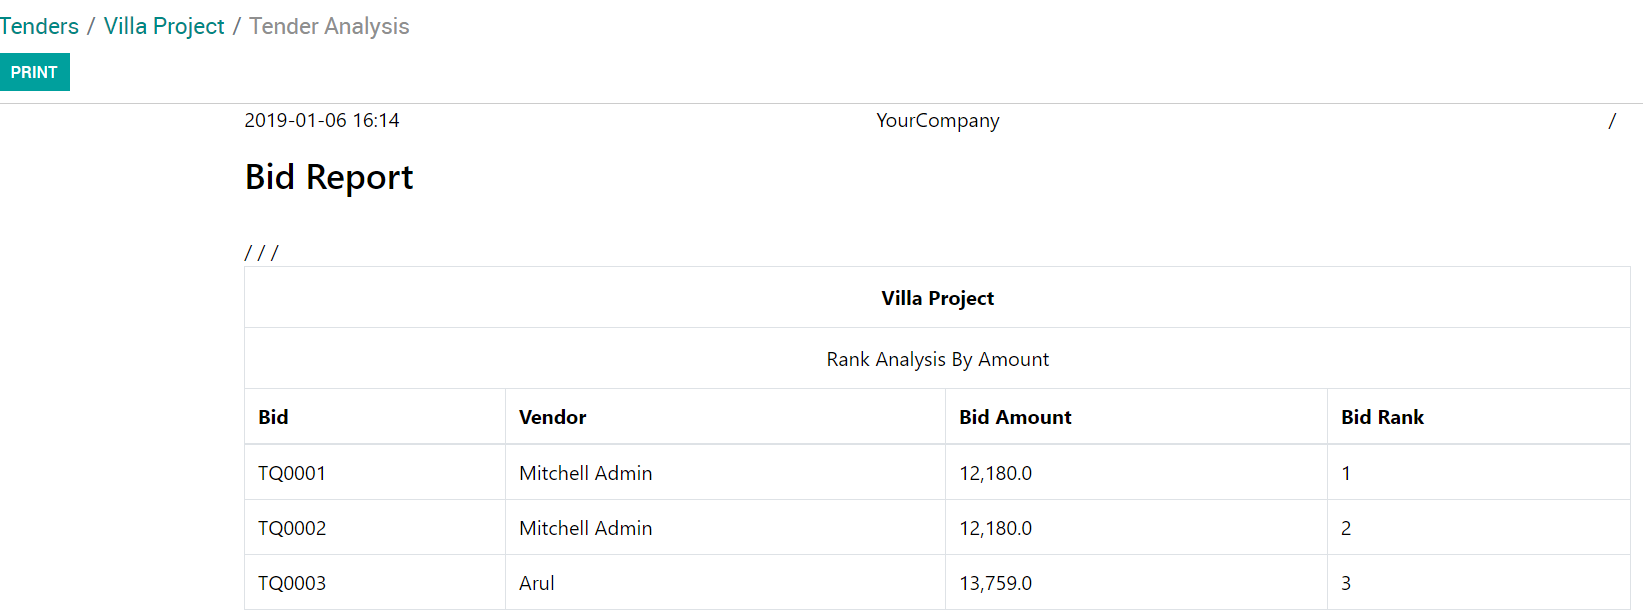Open the Tenders breadcrumb link

[39, 26]
